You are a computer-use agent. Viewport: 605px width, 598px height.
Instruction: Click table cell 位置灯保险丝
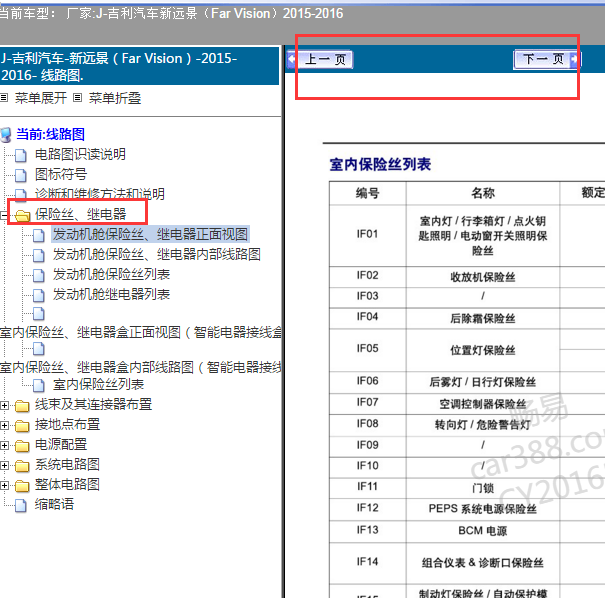[483, 350]
